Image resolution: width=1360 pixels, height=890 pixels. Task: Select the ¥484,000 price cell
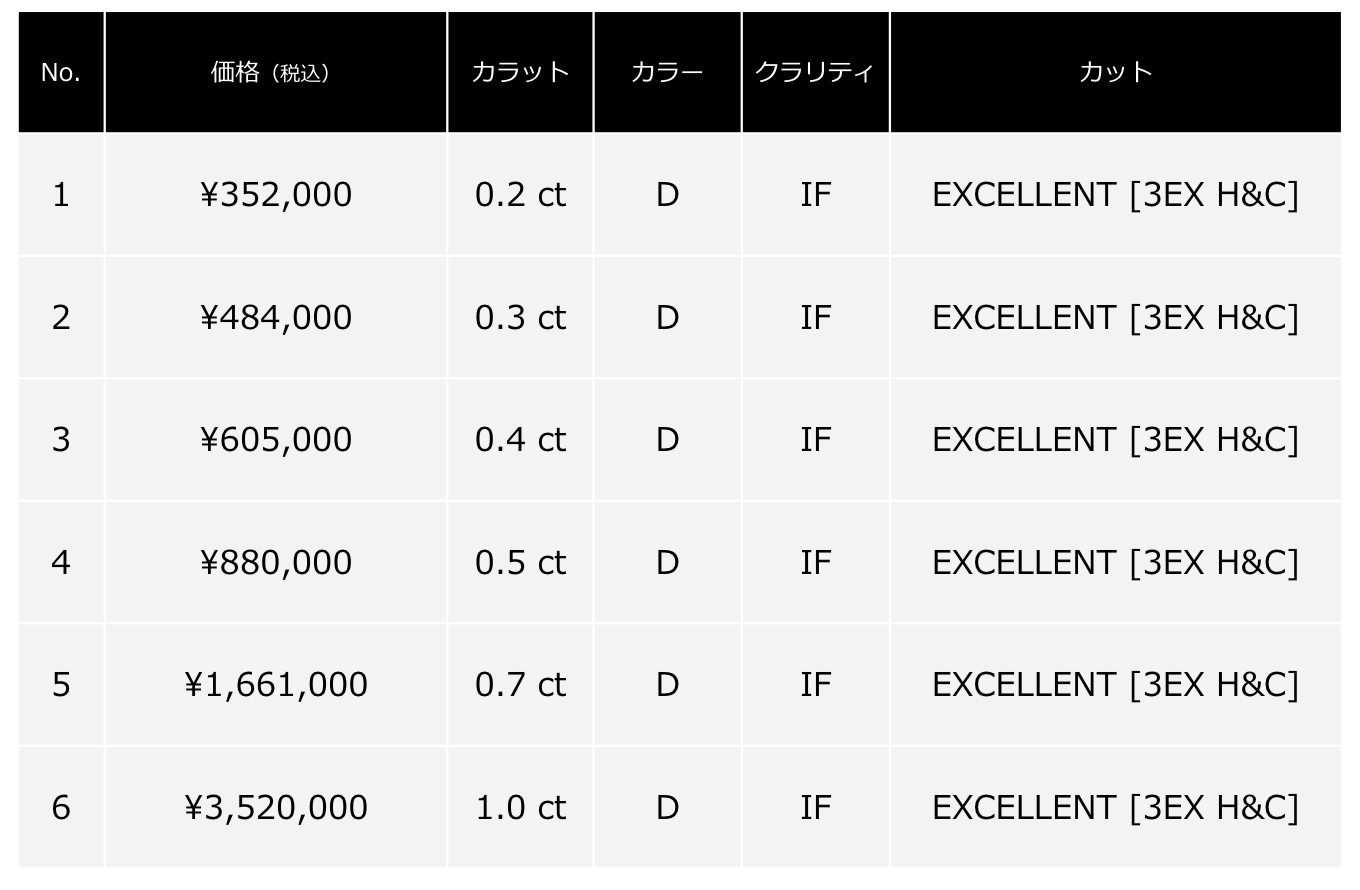(x=275, y=318)
